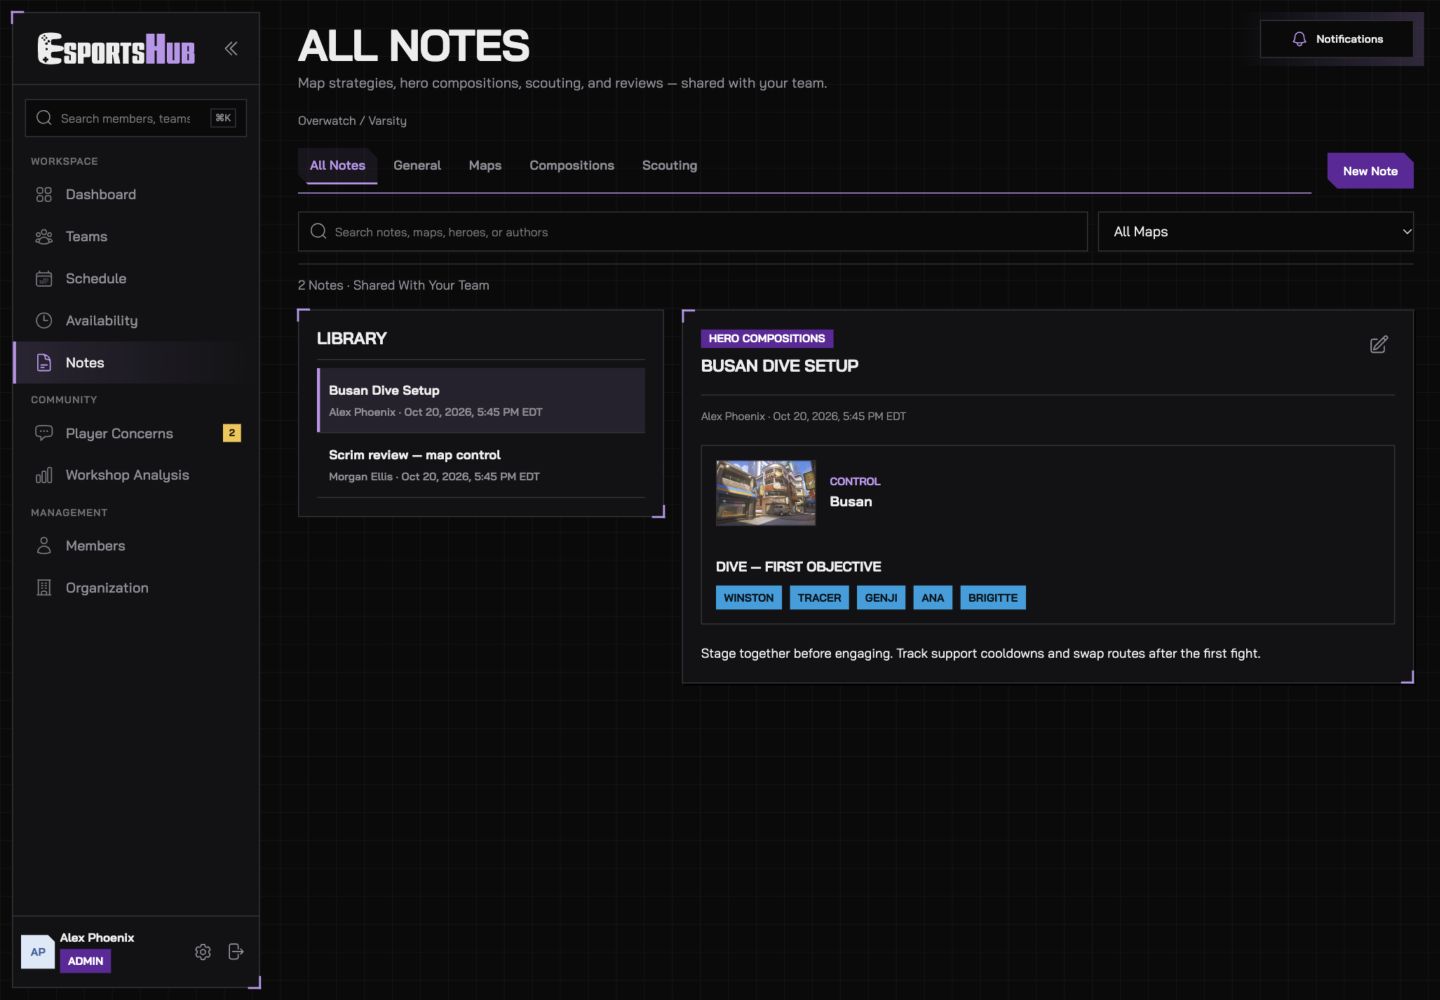Open the Compositions tab
This screenshot has height=1000, width=1440.
[572, 165]
